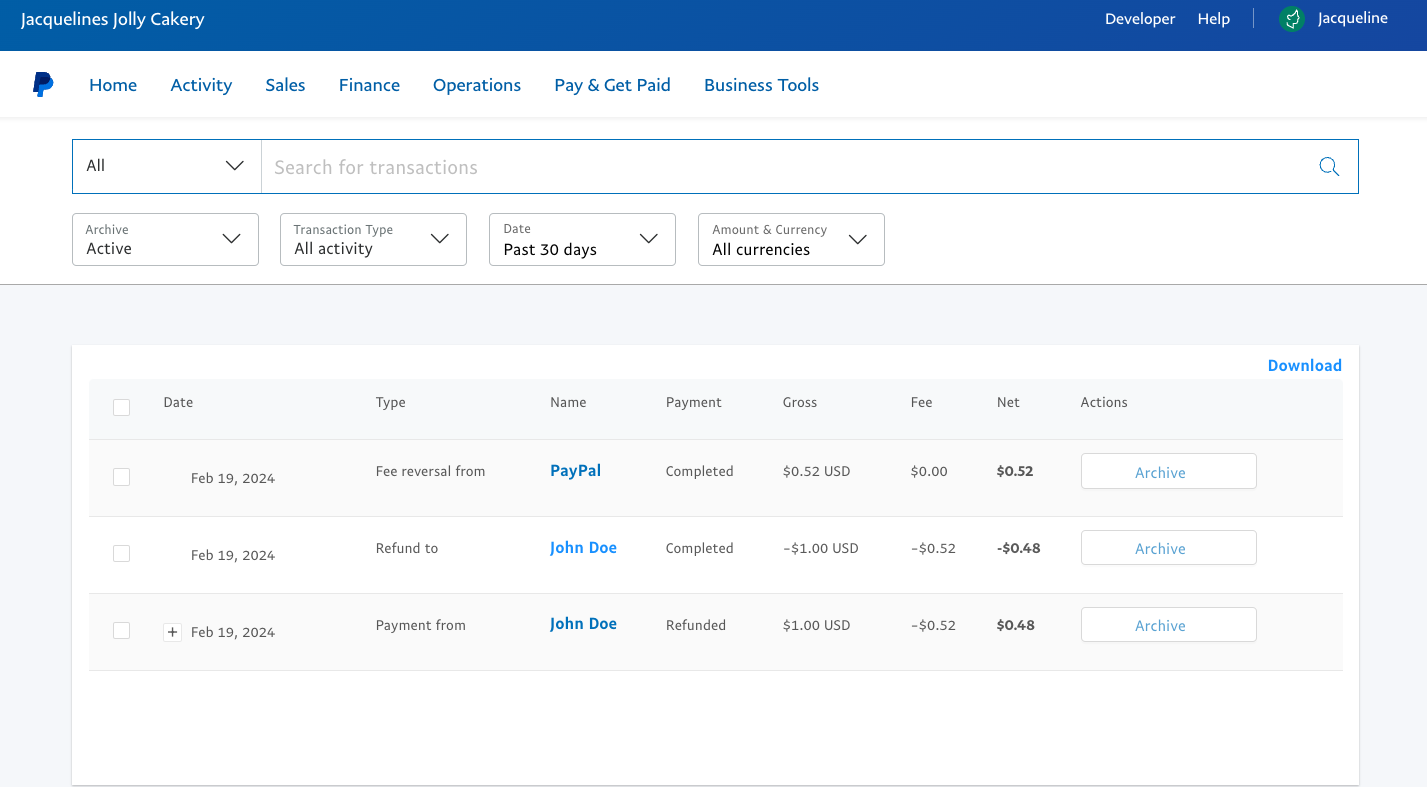Expand the John Doe payment row plus icon

tap(172, 632)
